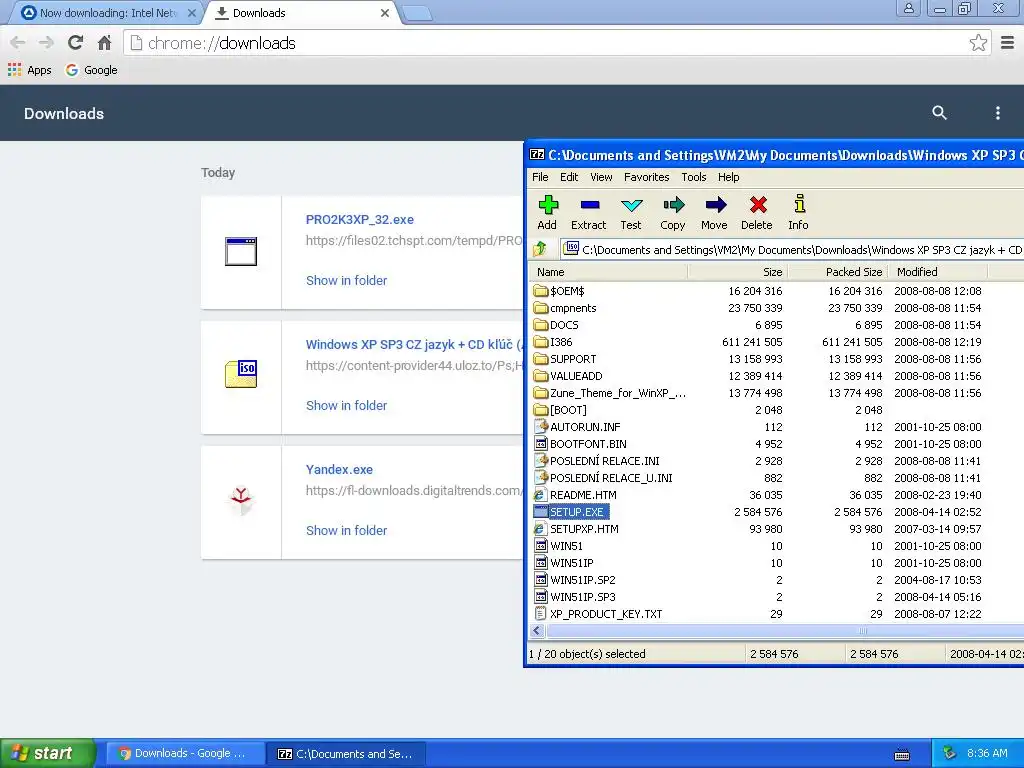Screen dimensions: 1024x768
Task: Sort by the Modified column
Action: [x=938, y=272]
